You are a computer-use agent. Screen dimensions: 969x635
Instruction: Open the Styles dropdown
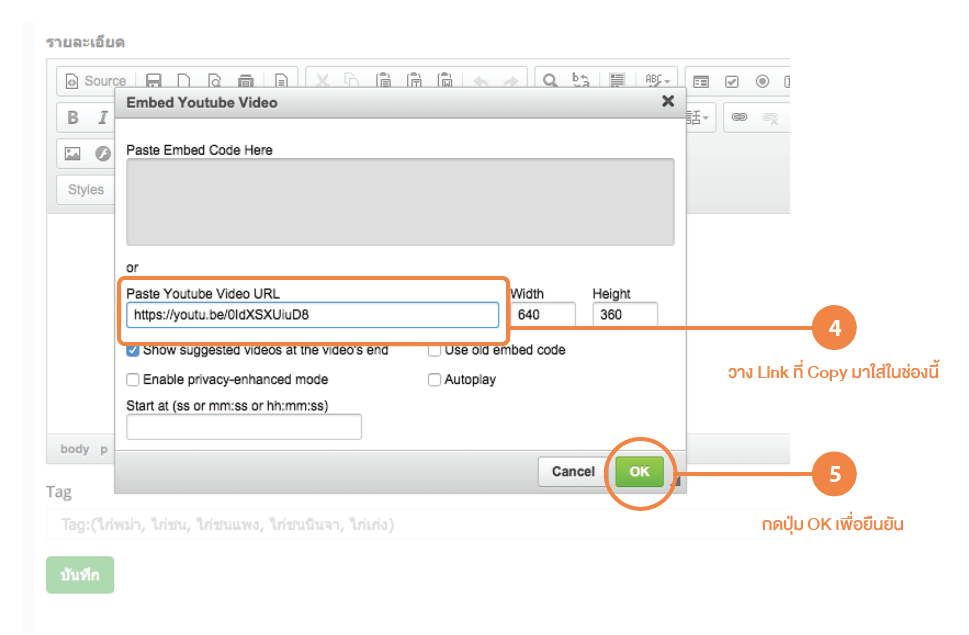[x=86, y=190]
